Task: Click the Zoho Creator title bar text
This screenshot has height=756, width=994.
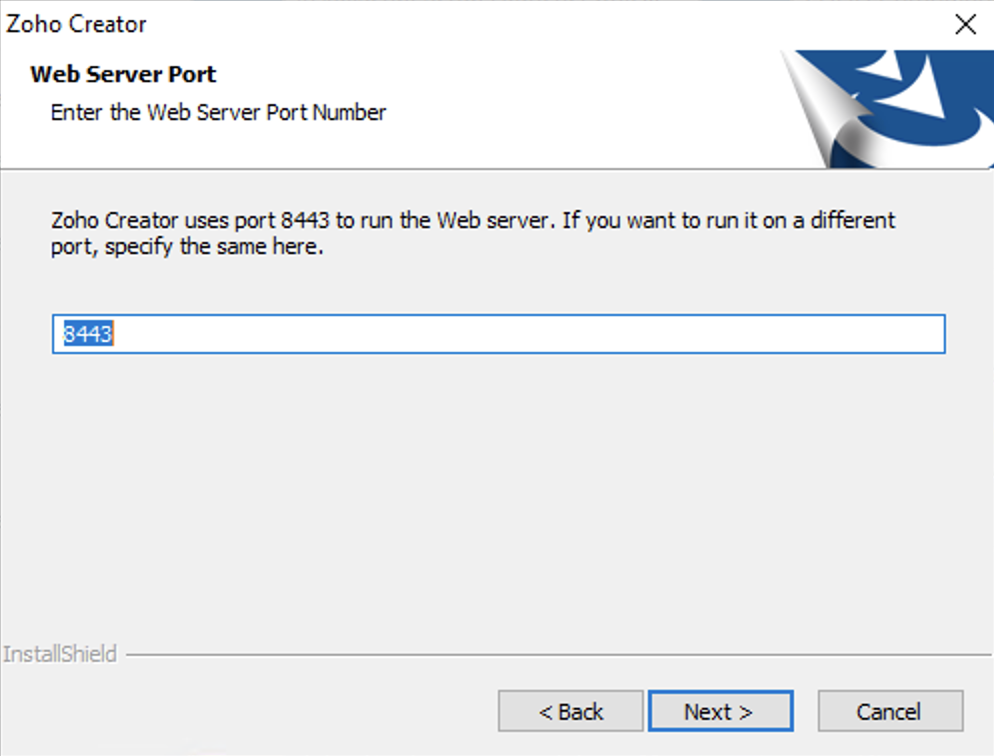Action: (76, 24)
